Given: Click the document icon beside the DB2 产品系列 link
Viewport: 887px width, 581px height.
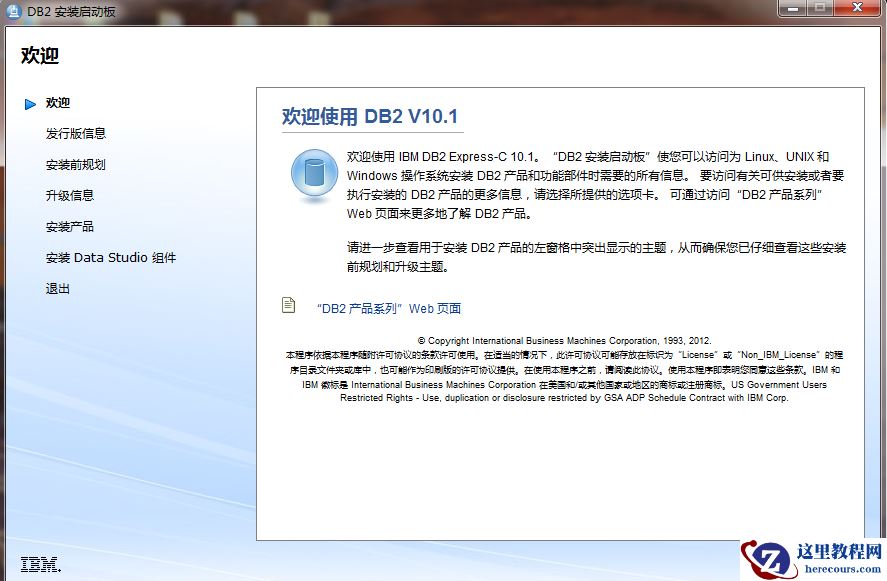Looking at the screenshot, I should [x=289, y=305].
